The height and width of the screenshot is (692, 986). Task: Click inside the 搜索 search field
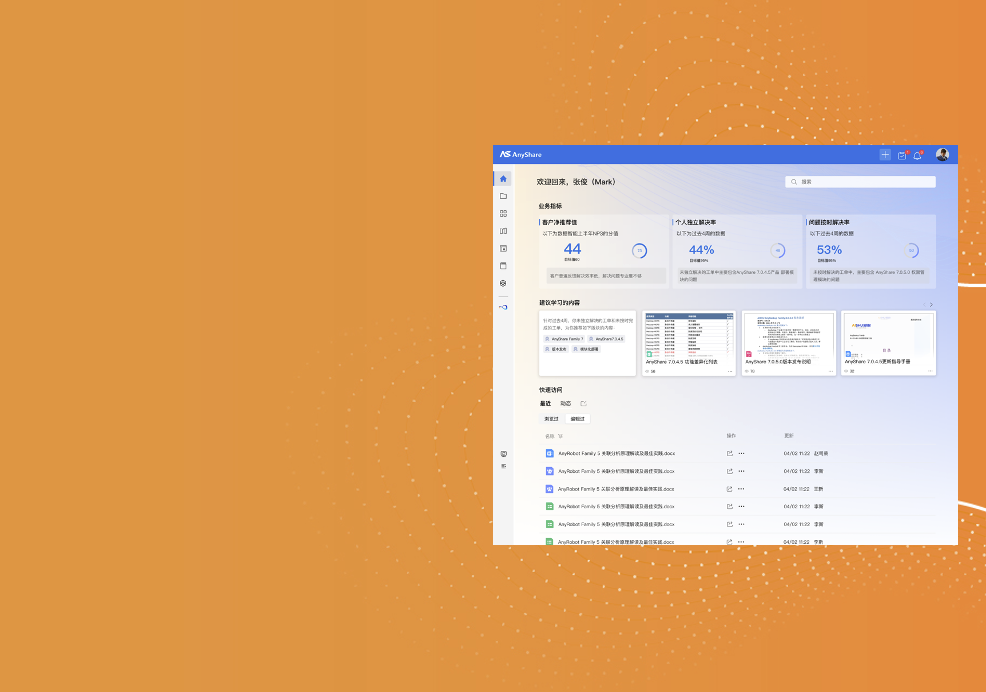pyautogui.click(x=860, y=182)
